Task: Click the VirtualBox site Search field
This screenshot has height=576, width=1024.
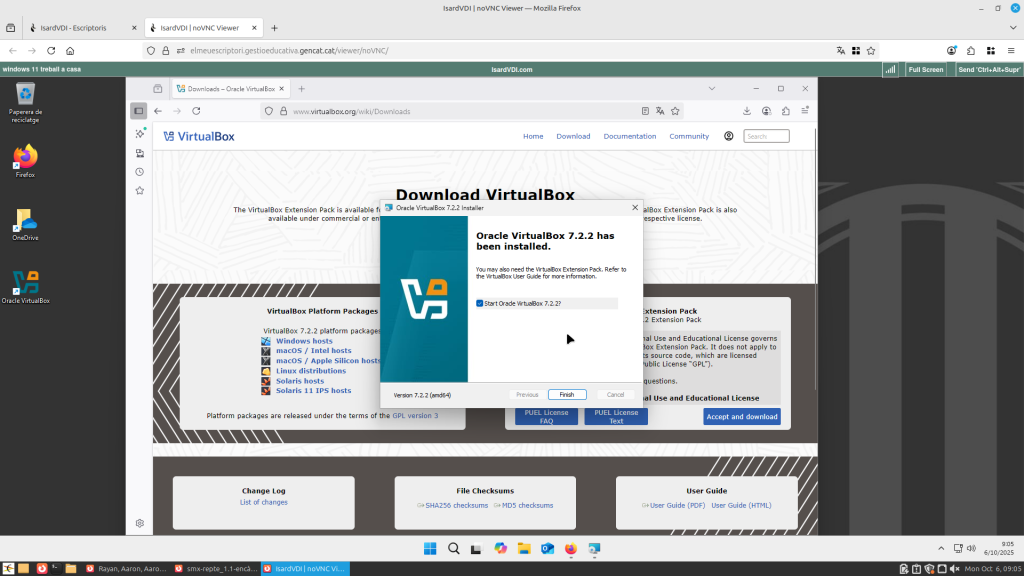Action: 767,136
